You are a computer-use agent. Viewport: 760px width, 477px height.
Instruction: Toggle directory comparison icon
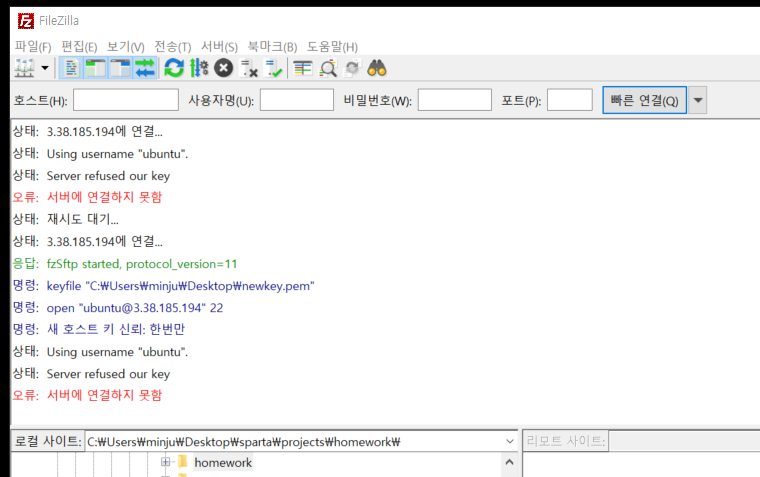[328, 68]
